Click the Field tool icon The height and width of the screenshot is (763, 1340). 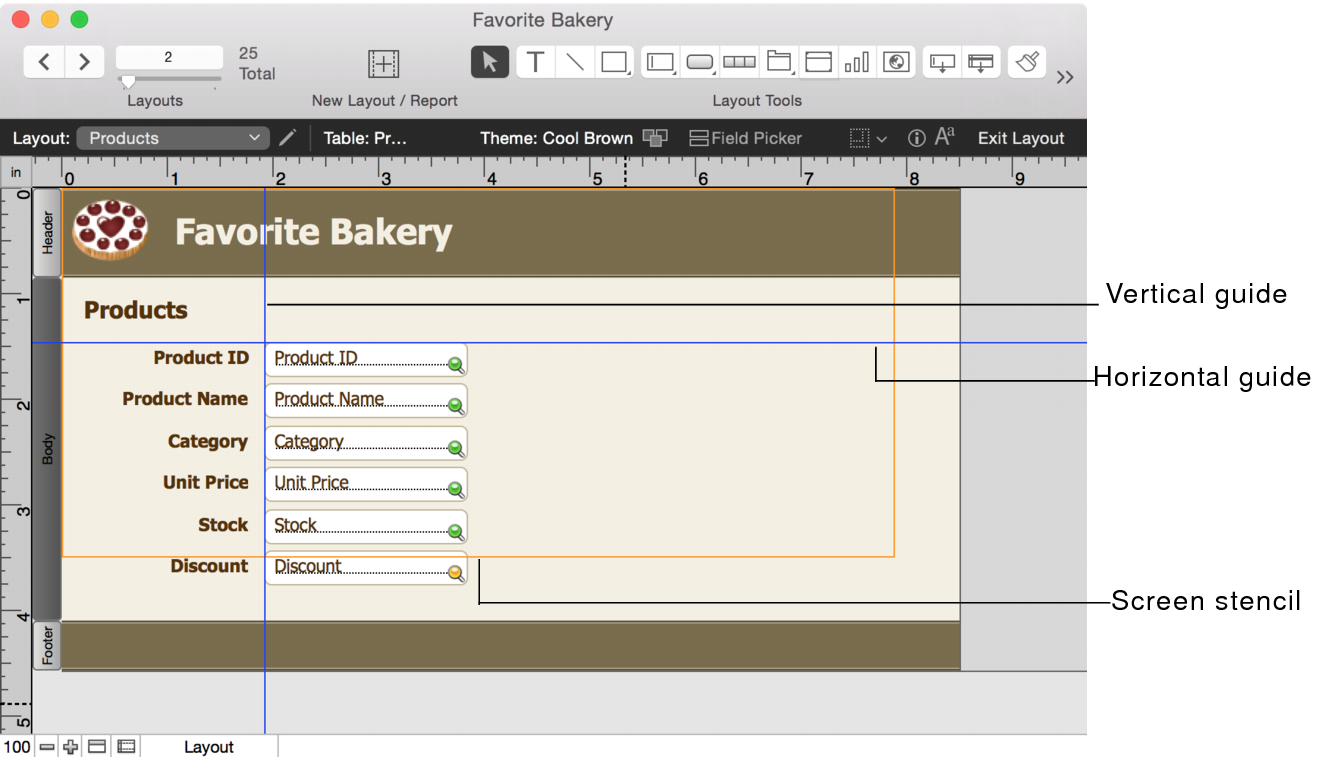point(942,62)
